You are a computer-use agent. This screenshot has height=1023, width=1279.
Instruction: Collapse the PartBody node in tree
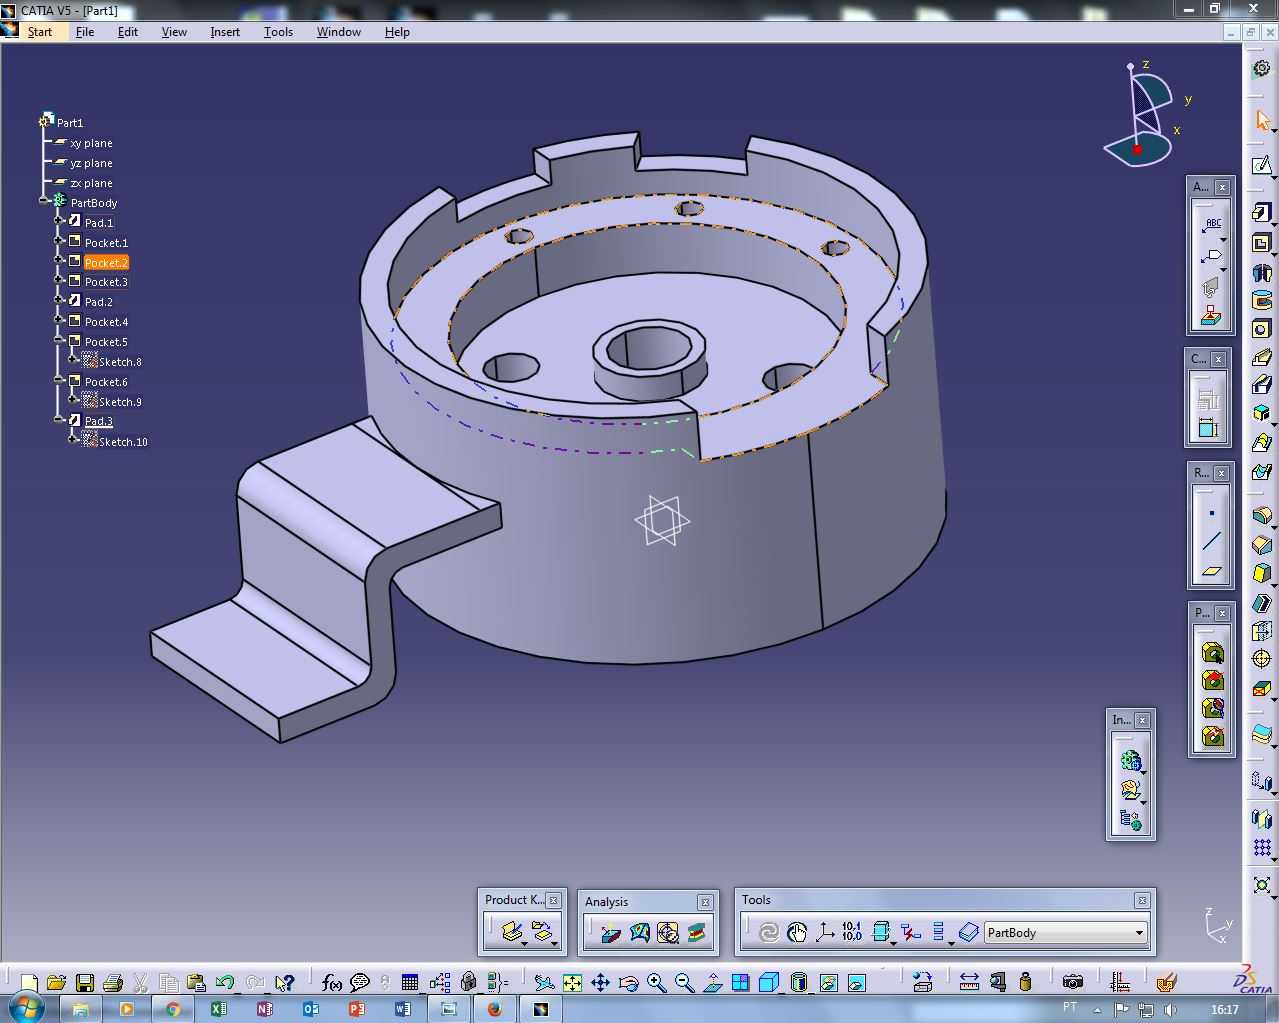[x=44, y=202]
